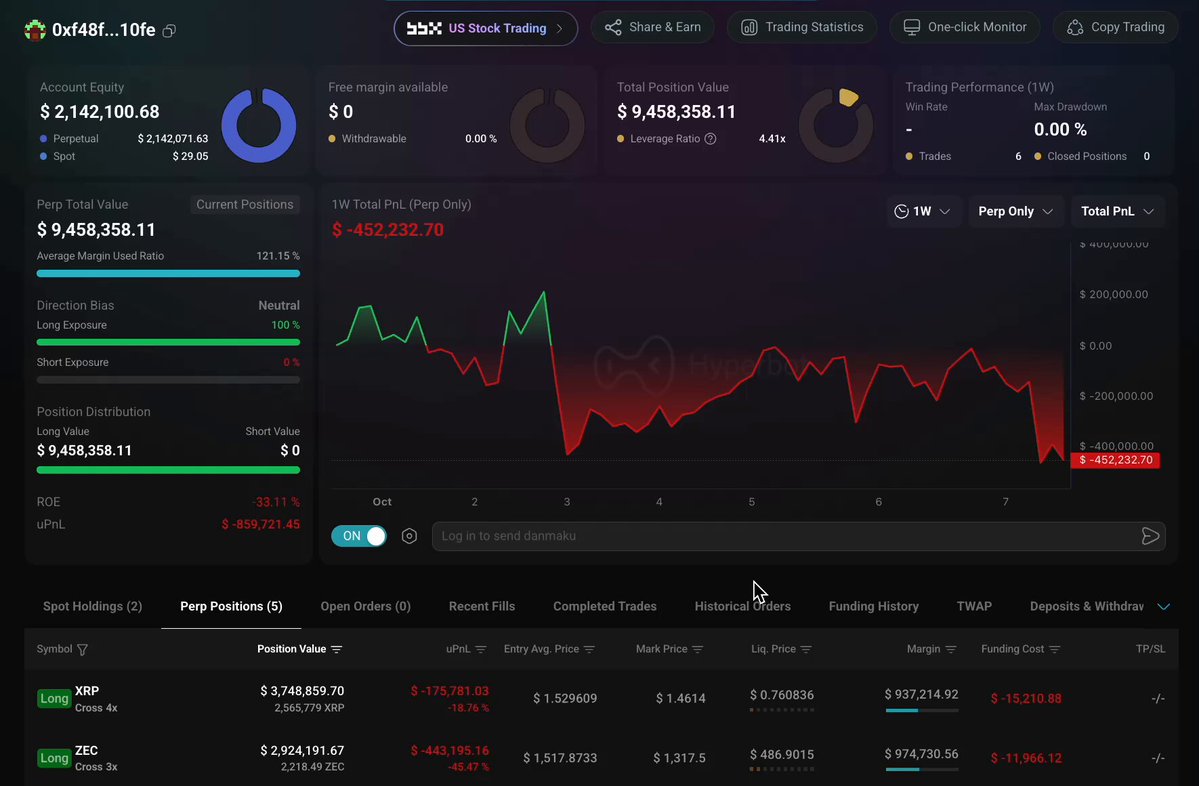The width and height of the screenshot is (1199, 786).
Task: Open the Completed Trades tab
Action: (605, 606)
